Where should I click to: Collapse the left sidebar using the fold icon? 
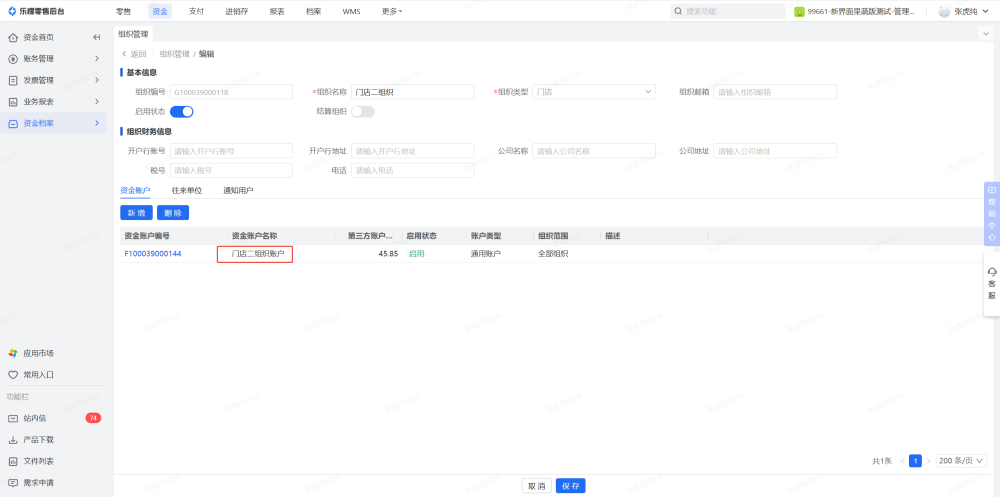click(x=97, y=37)
